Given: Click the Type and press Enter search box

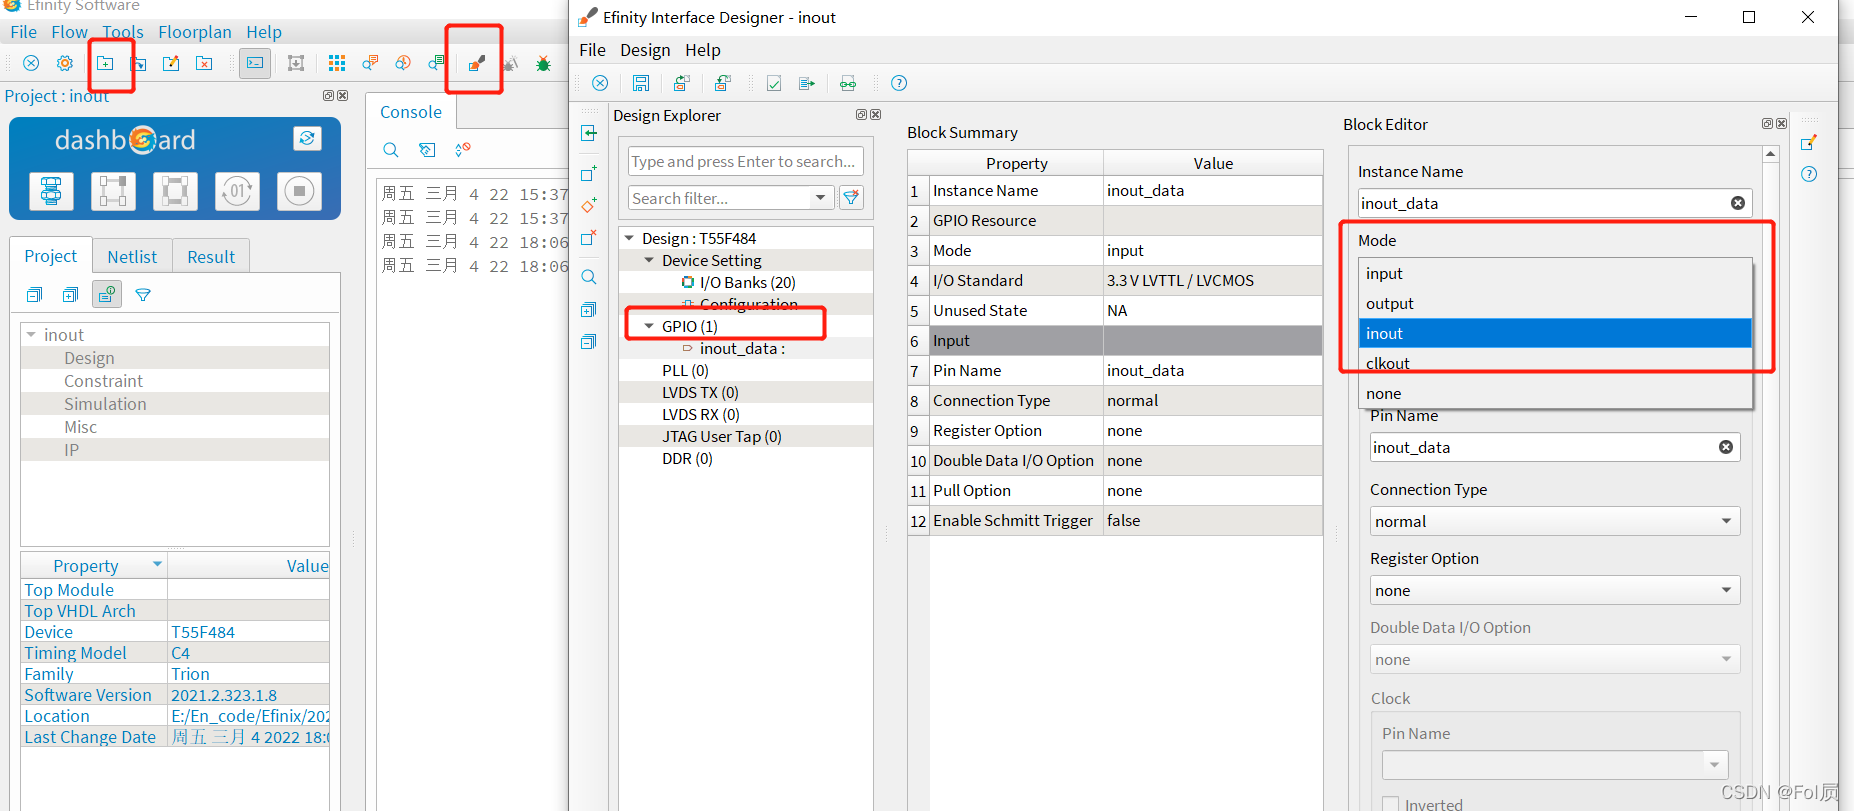Looking at the screenshot, I should (745, 161).
